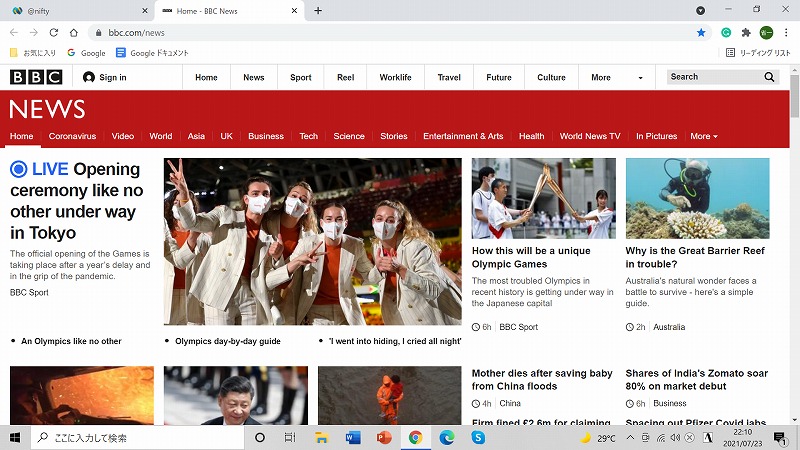
Task: Close the BBC News tab
Action: (x=294, y=11)
